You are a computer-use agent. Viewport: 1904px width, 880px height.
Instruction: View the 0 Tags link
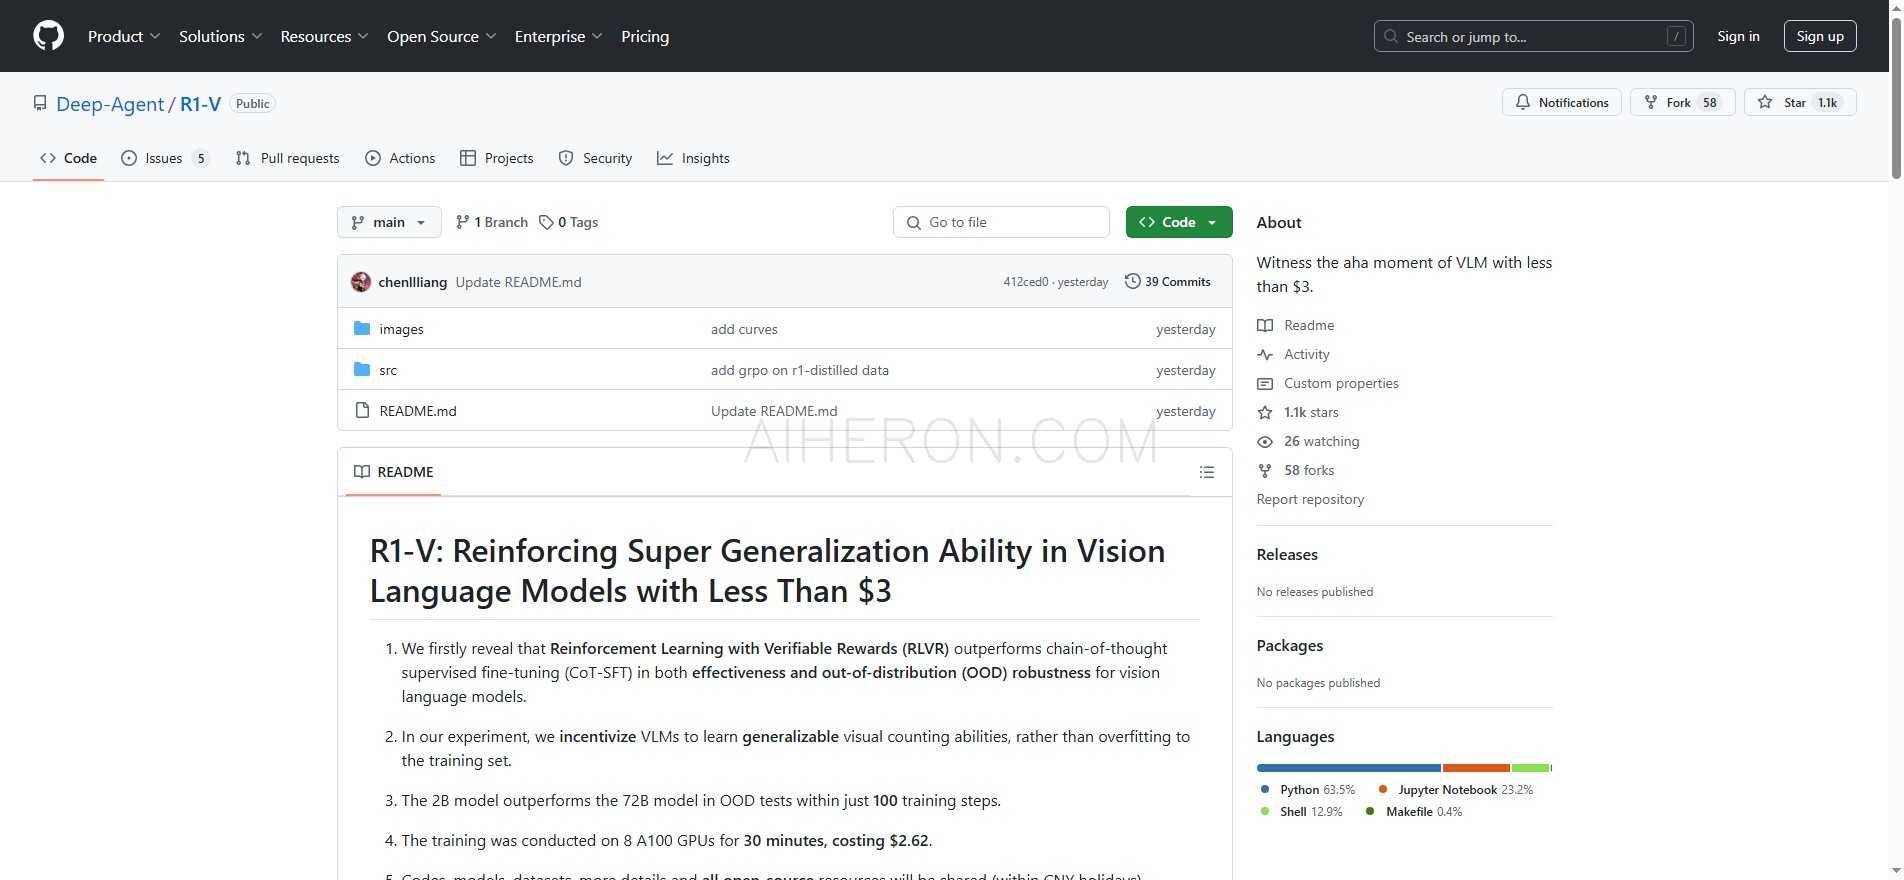point(568,222)
